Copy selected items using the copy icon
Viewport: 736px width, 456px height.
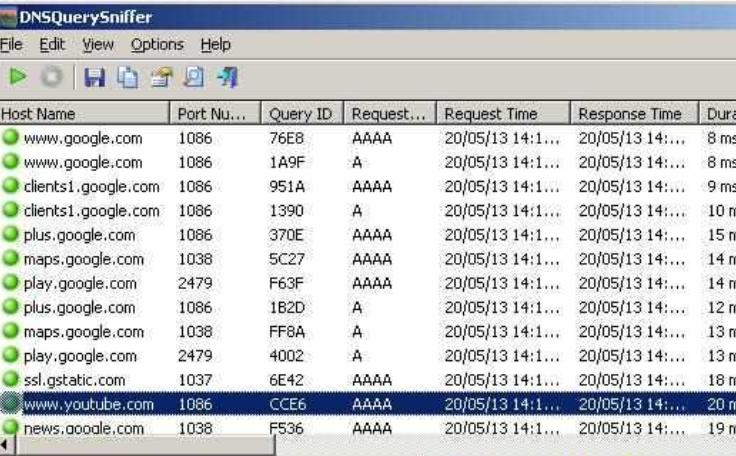[x=128, y=77]
